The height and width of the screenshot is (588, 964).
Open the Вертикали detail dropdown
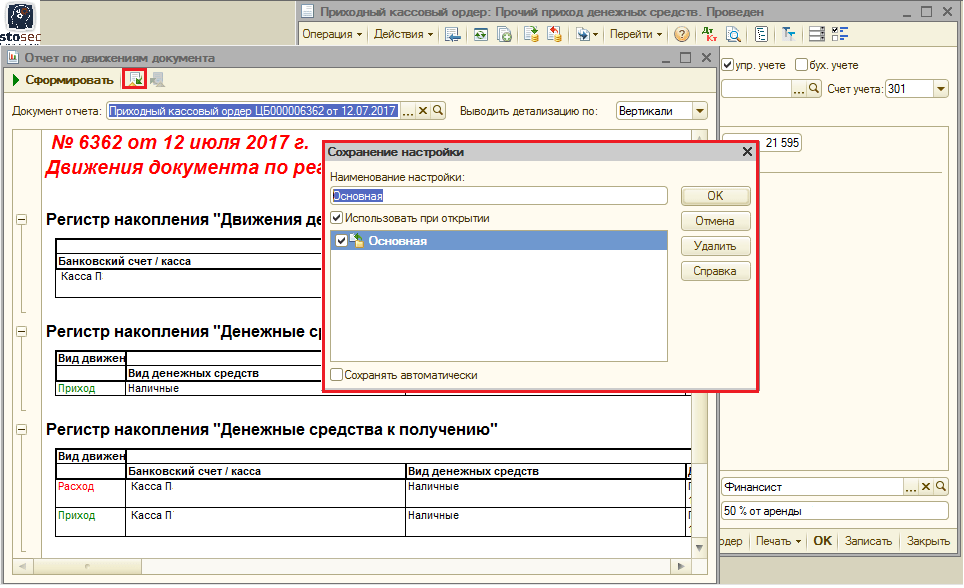(700, 111)
